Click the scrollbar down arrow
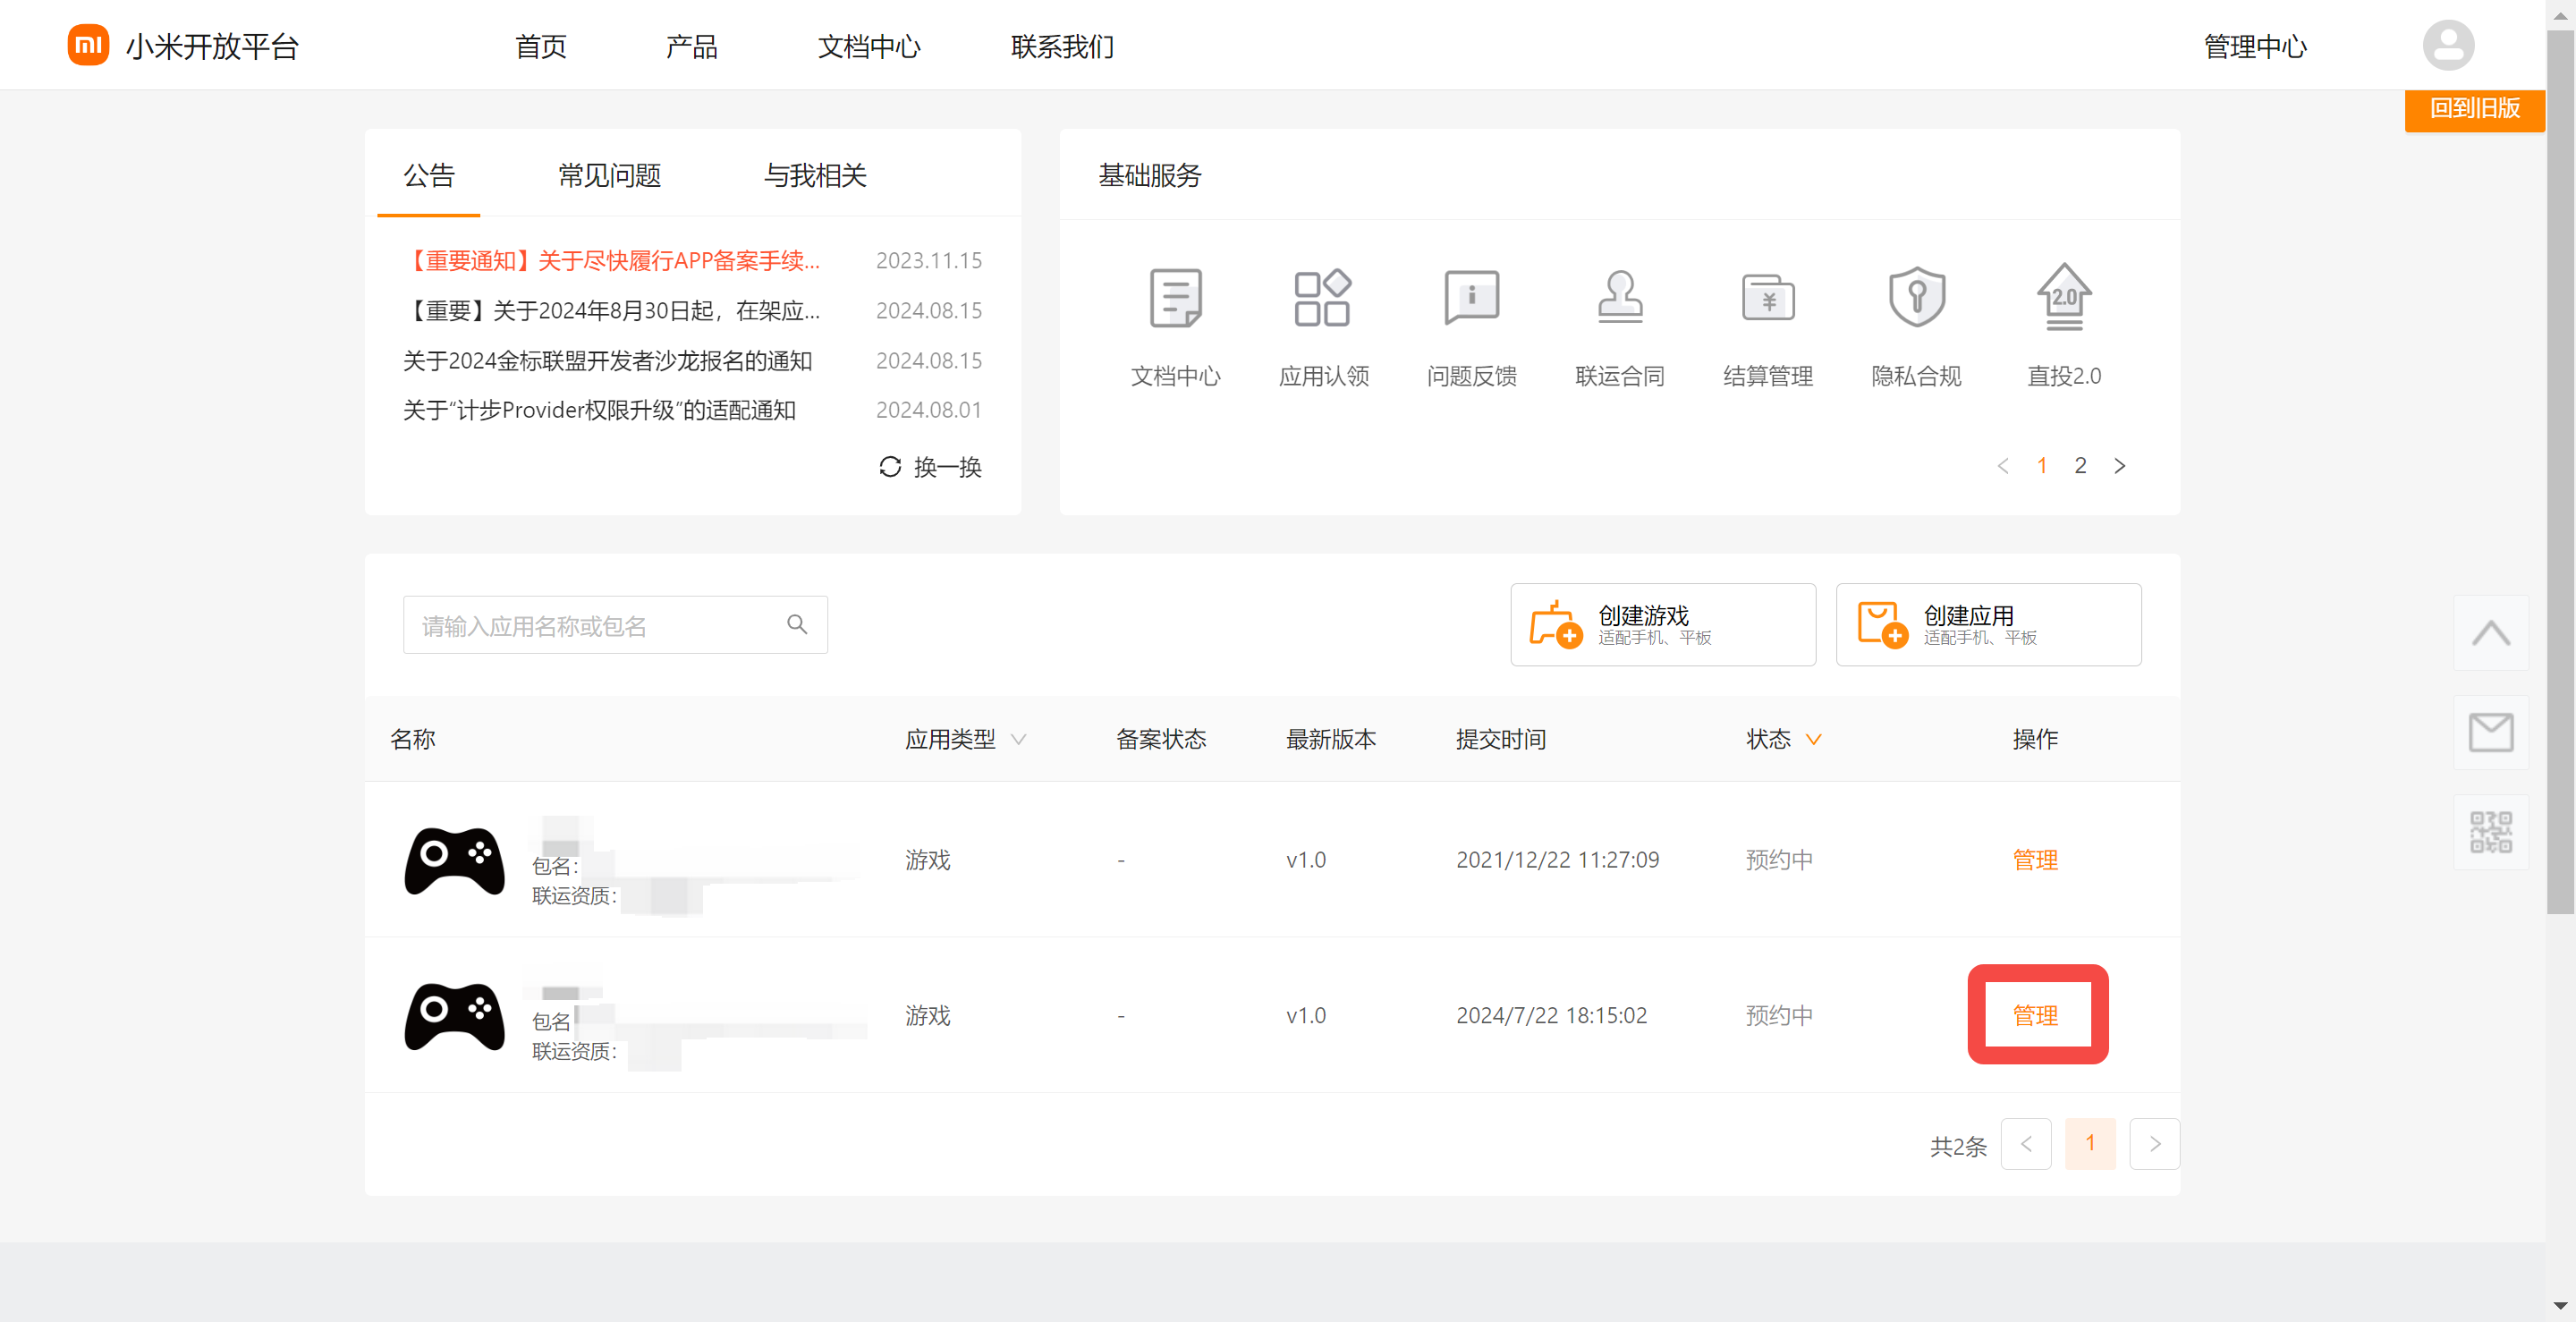The height and width of the screenshot is (1322, 2576). click(2560, 1307)
